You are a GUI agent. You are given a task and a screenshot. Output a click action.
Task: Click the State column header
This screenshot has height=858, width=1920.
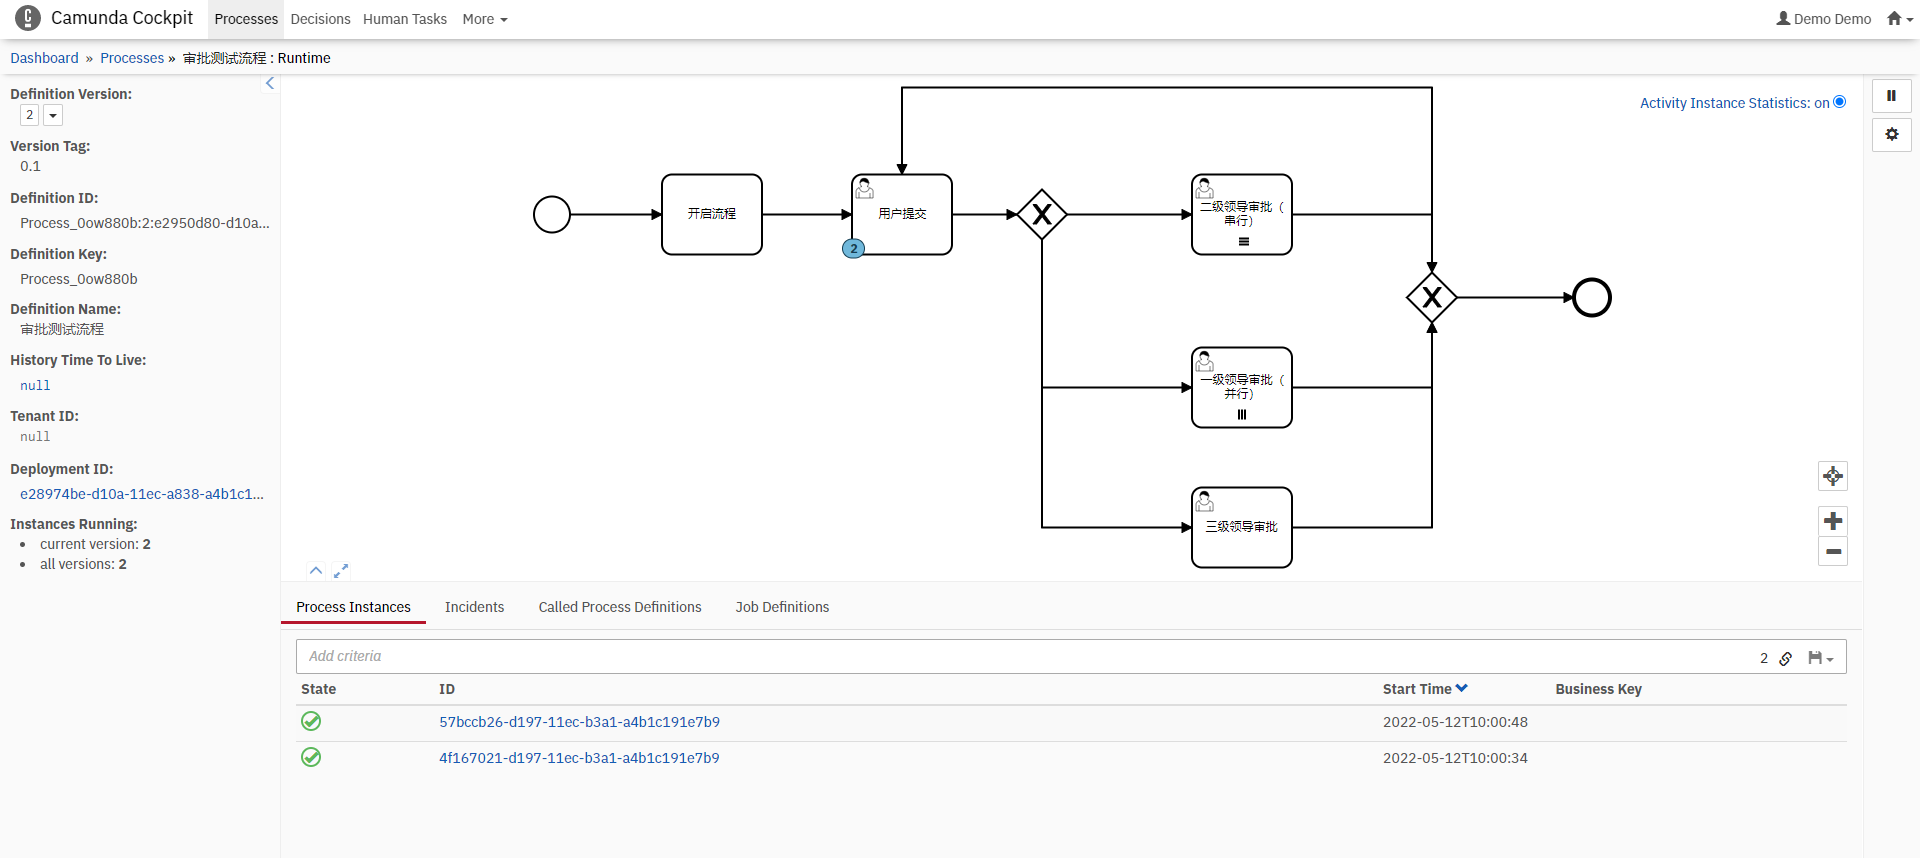tap(318, 689)
